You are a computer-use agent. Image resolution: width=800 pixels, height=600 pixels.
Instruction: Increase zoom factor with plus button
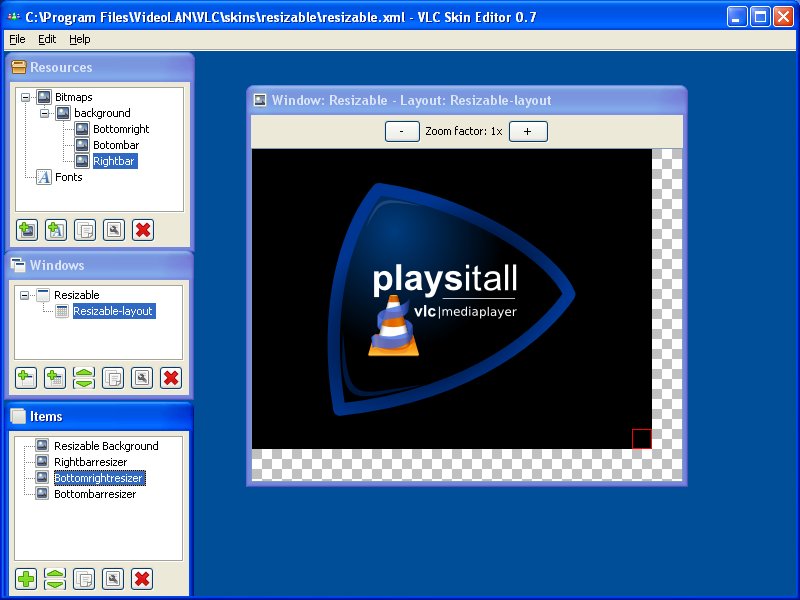click(528, 132)
